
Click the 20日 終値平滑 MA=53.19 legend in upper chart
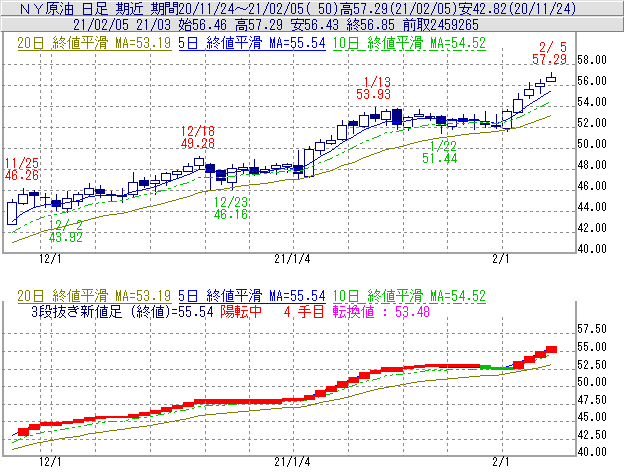pos(94,43)
